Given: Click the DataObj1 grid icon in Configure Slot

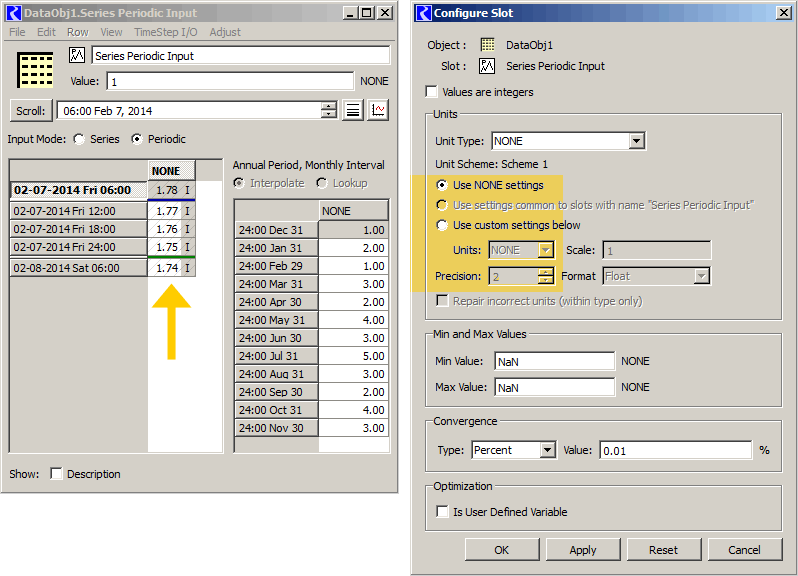Looking at the screenshot, I should 488,45.
